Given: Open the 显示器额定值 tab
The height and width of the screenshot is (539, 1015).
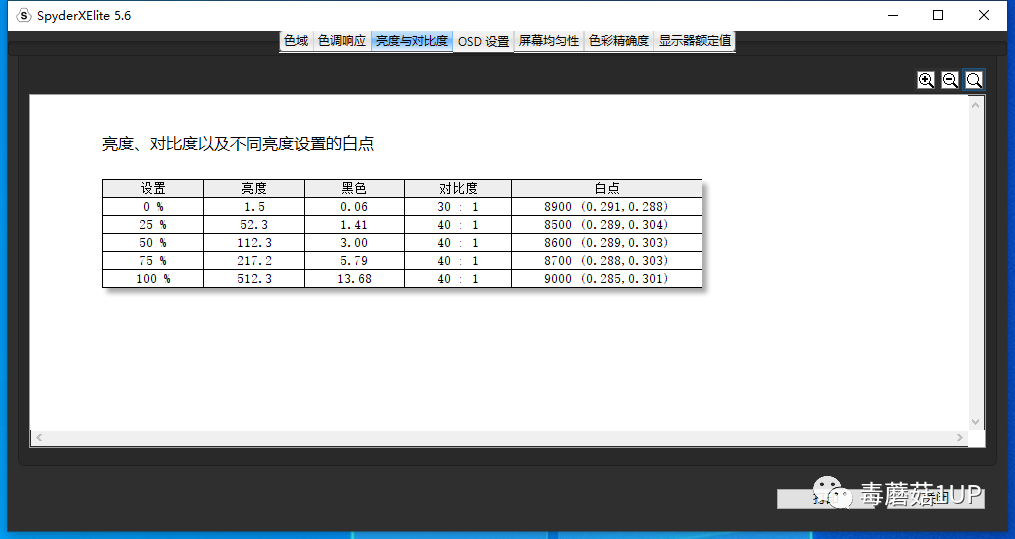Looking at the screenshot, I should click(x=695, y=41).
